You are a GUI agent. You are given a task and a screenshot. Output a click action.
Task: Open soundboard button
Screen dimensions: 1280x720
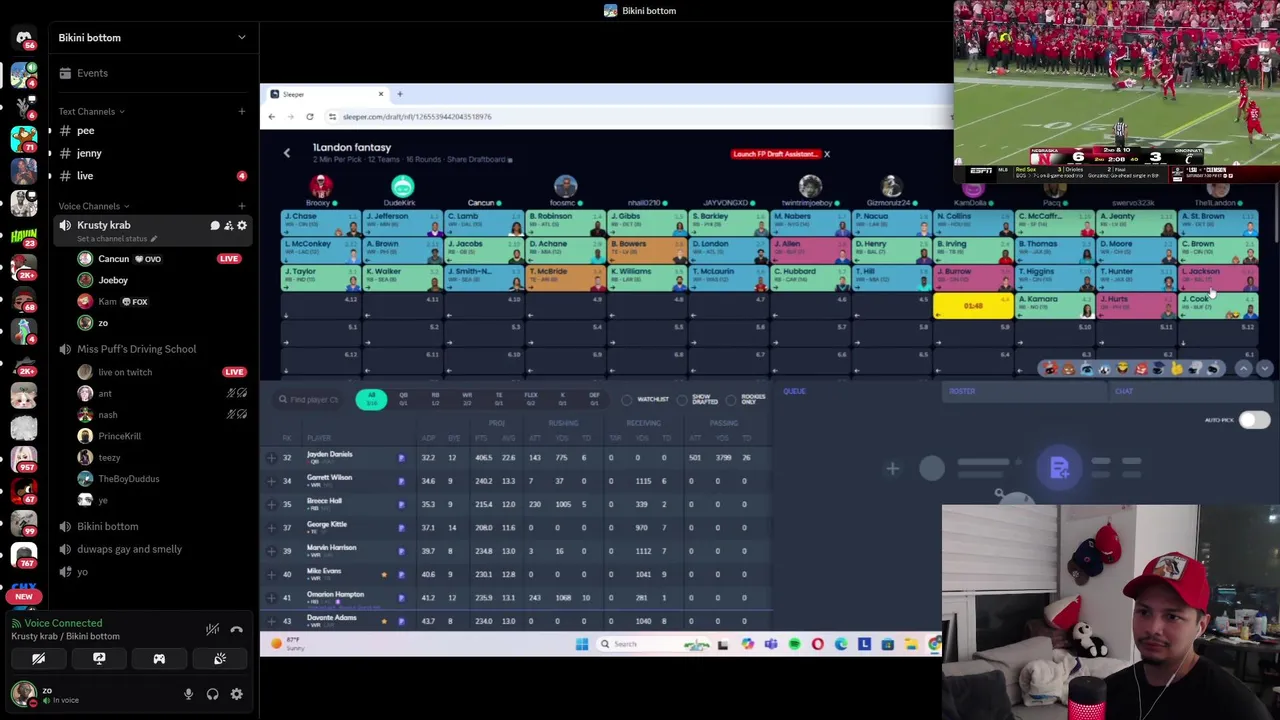[x=220, y=659]
